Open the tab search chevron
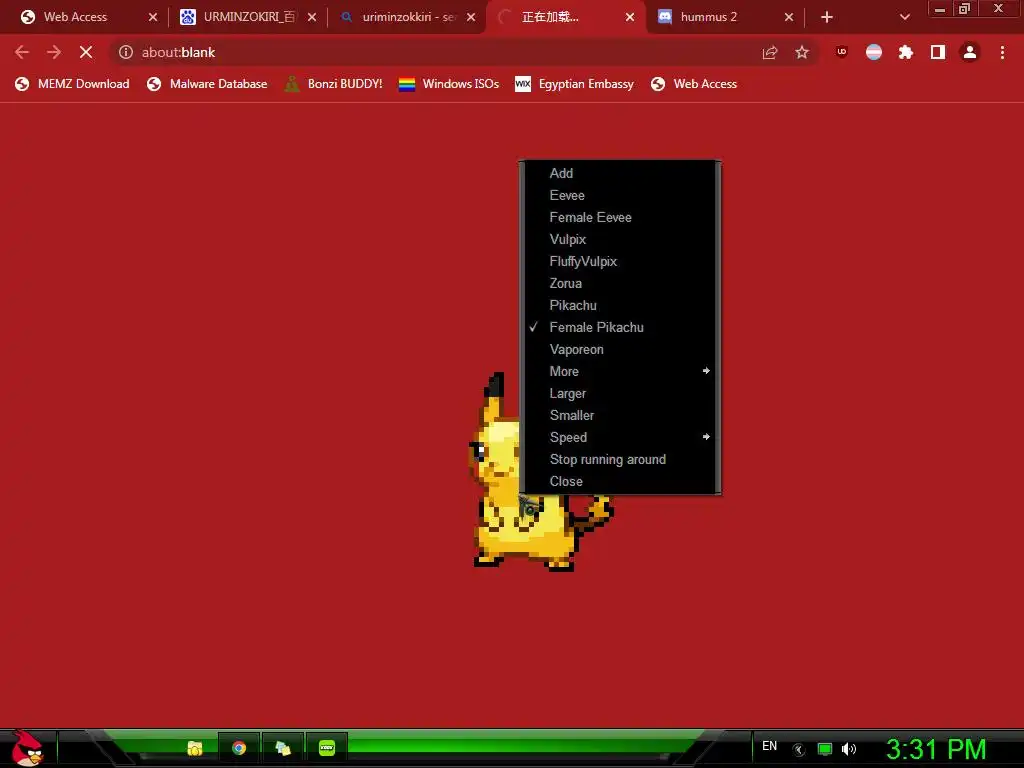Image resolution: width=1024 pixels, height=768 pixels. [x=904, y=17]
